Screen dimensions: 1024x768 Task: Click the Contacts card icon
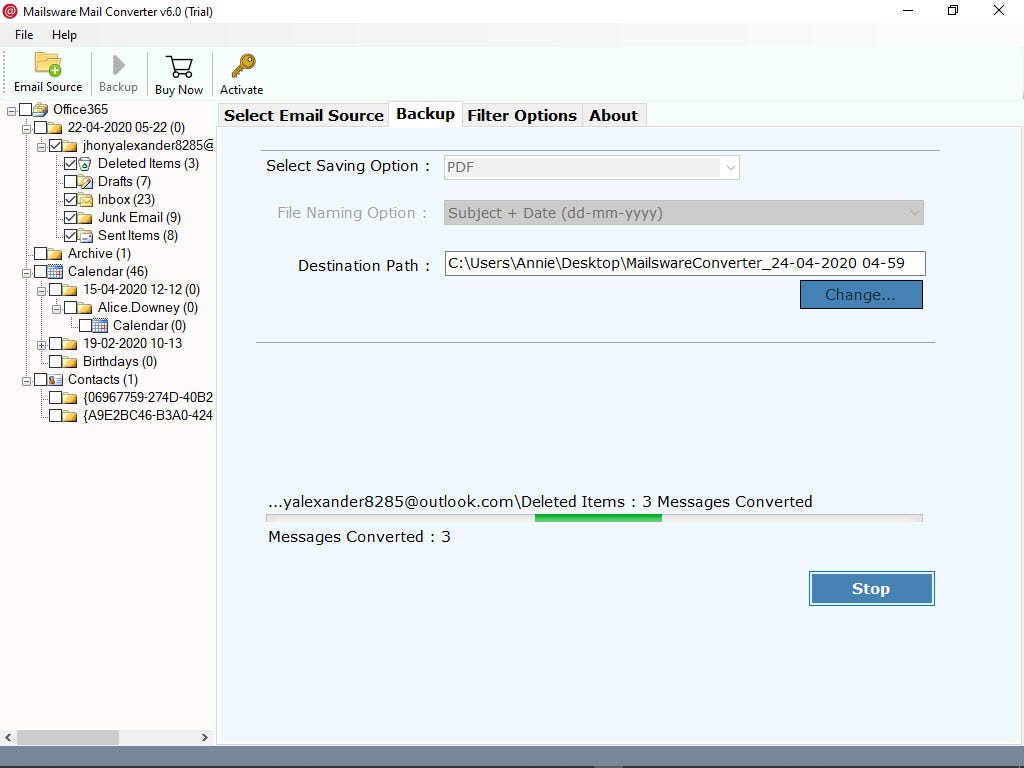[x=56, y=379]
